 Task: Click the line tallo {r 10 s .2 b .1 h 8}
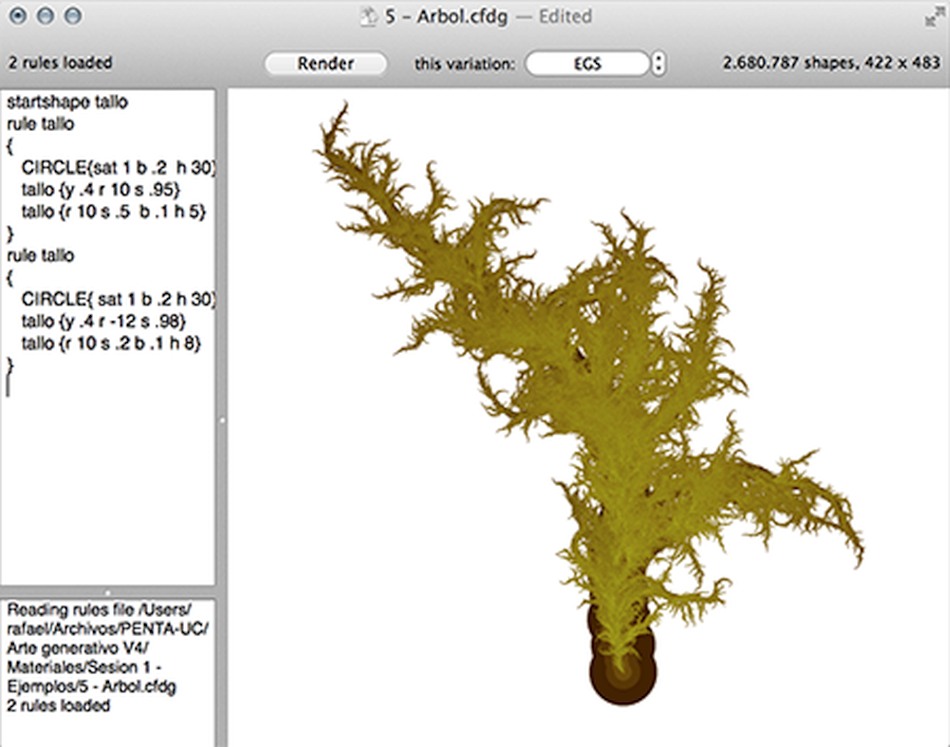tap(111, 343)
